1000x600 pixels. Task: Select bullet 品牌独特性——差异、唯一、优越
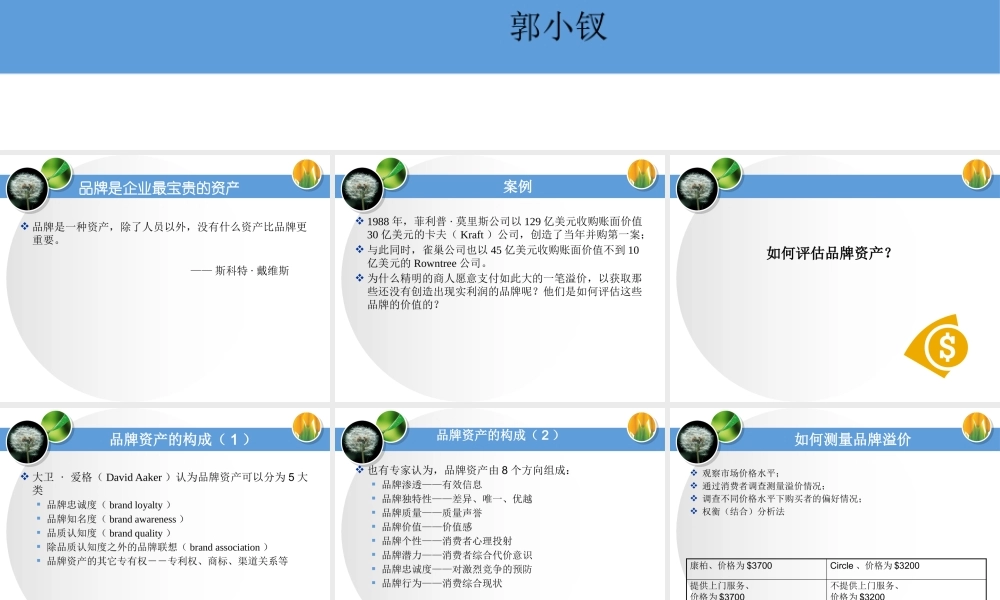(457, 499)
